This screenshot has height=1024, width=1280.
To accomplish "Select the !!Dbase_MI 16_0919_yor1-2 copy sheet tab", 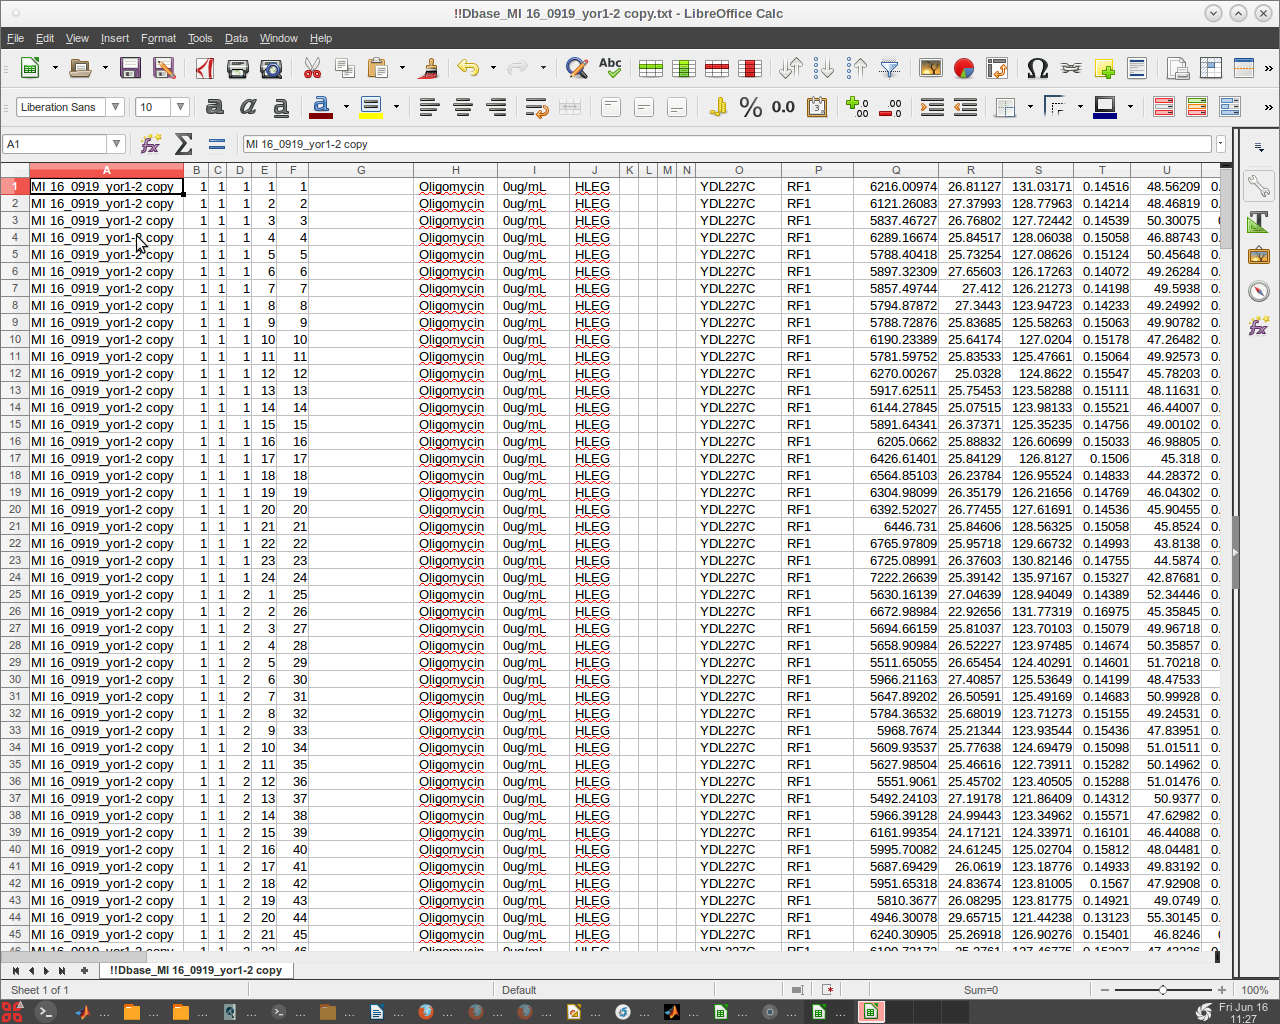I will pos(195,970).
